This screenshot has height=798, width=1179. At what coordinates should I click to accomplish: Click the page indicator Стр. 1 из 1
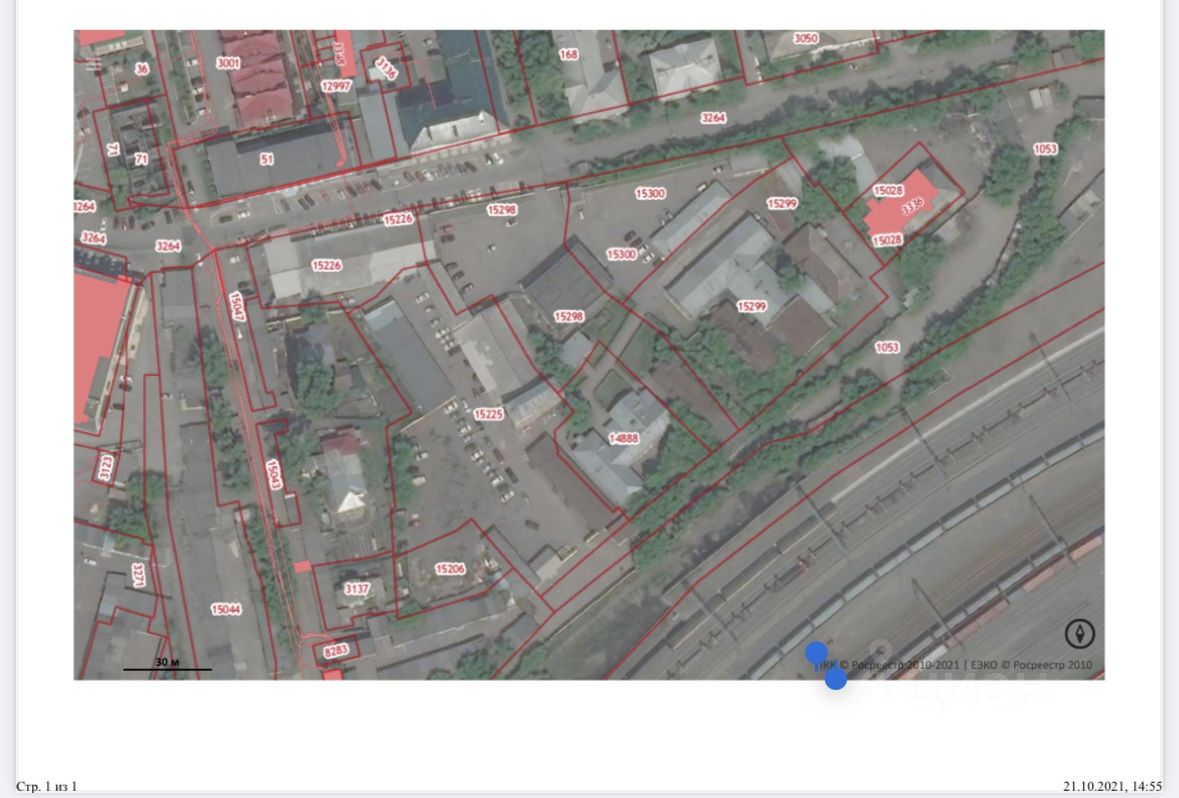47,787
